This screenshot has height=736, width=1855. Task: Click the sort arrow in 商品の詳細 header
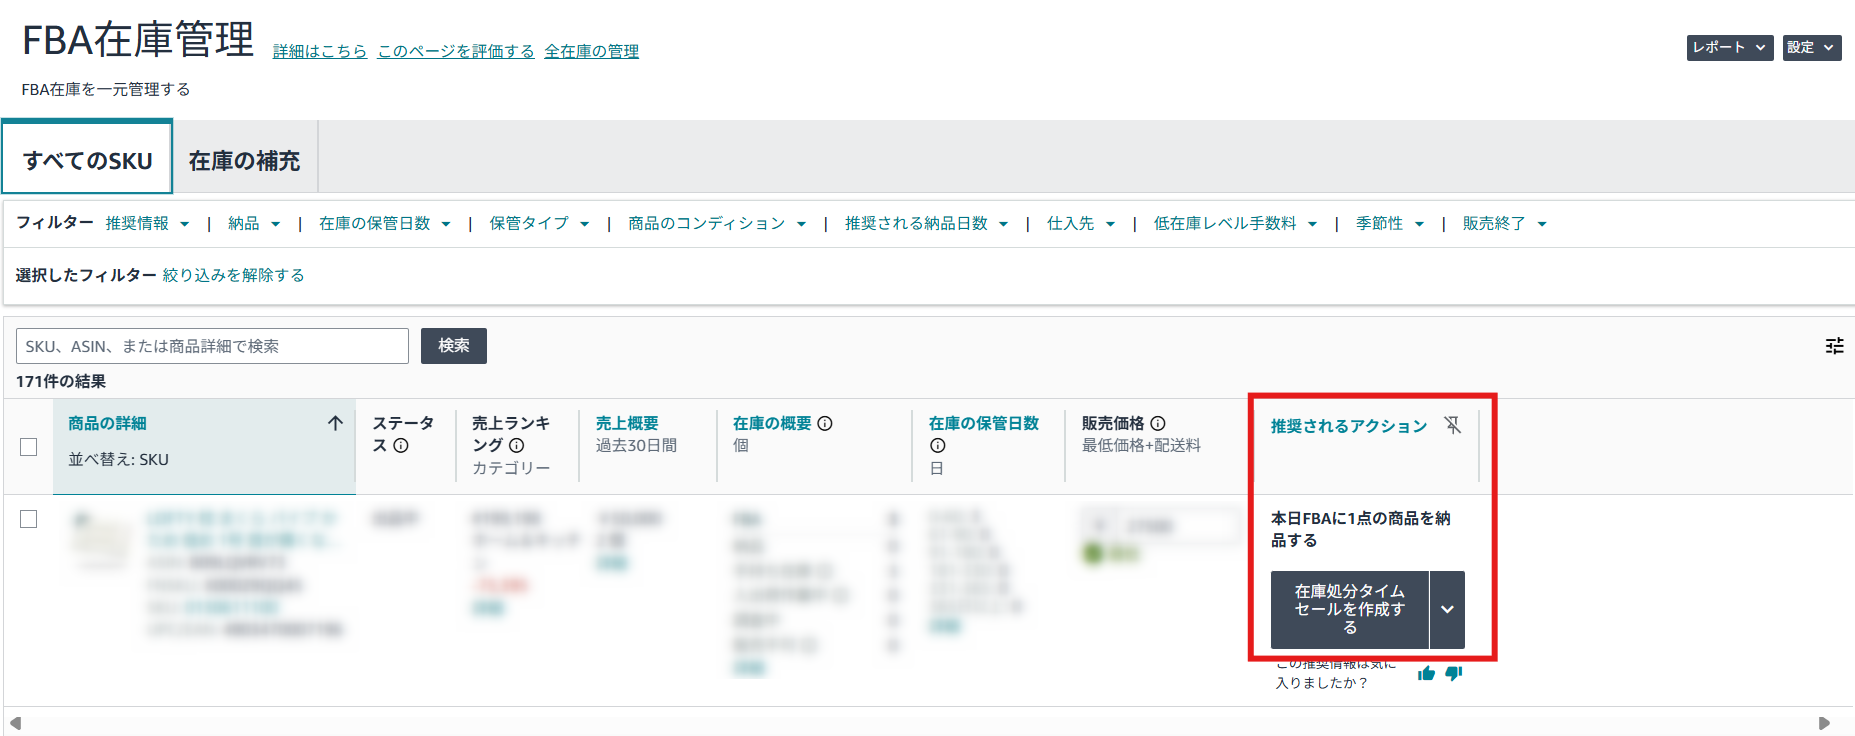click(x=335, y=423)
